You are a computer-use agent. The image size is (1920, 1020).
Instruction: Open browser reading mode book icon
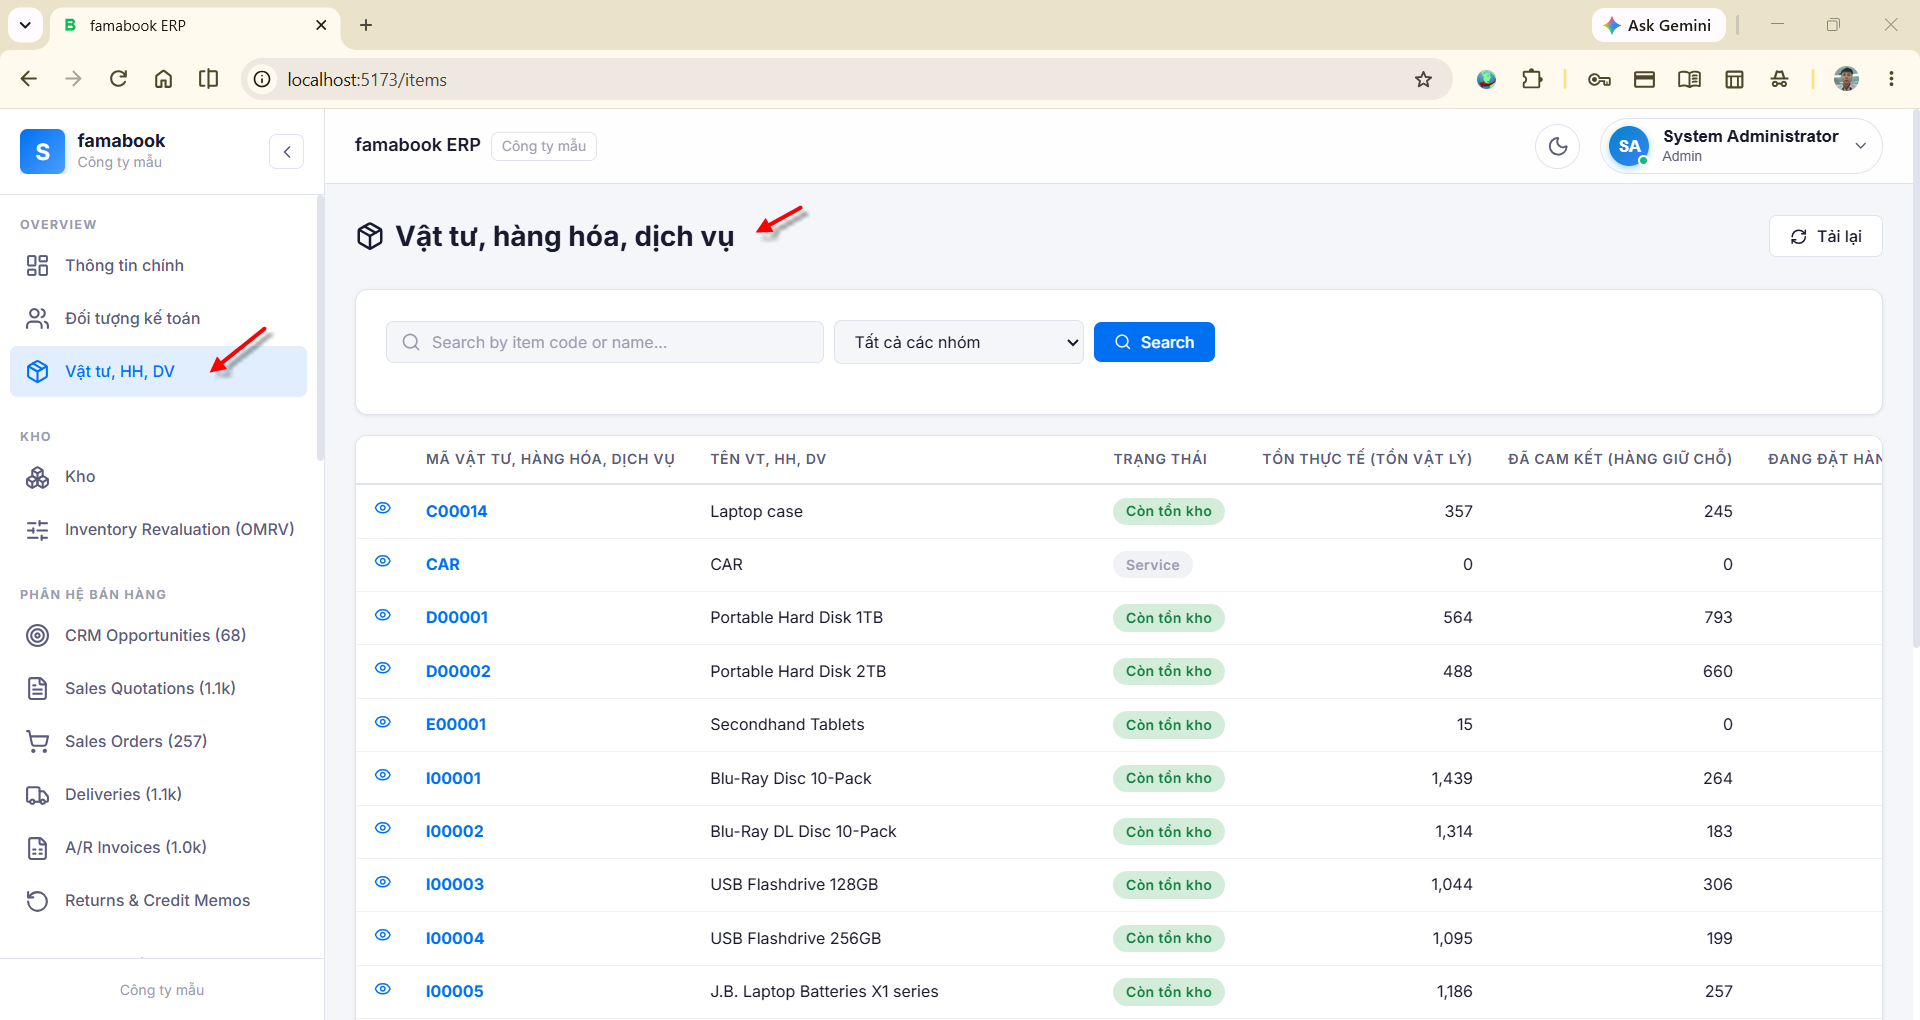coord(1689,79)
